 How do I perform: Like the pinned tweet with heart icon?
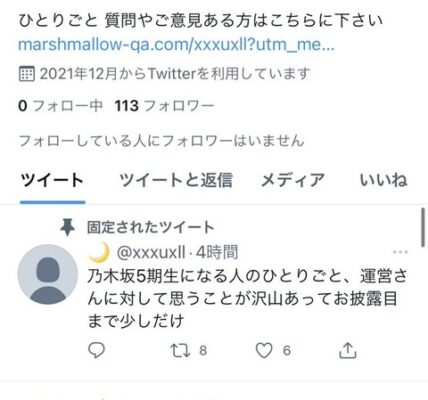pos(264,350)
